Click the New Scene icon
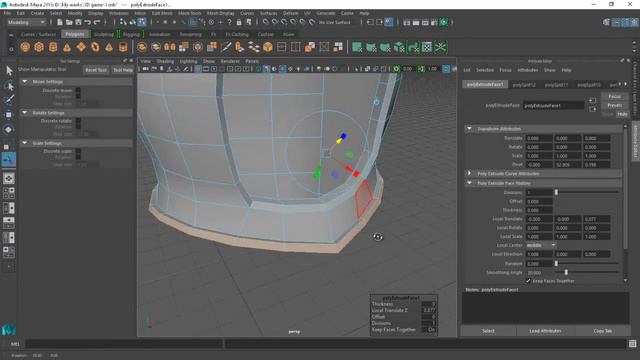Image resolution: width=640 pixels, height=360 pixels. pyautogui.click(x=60, y=22)
